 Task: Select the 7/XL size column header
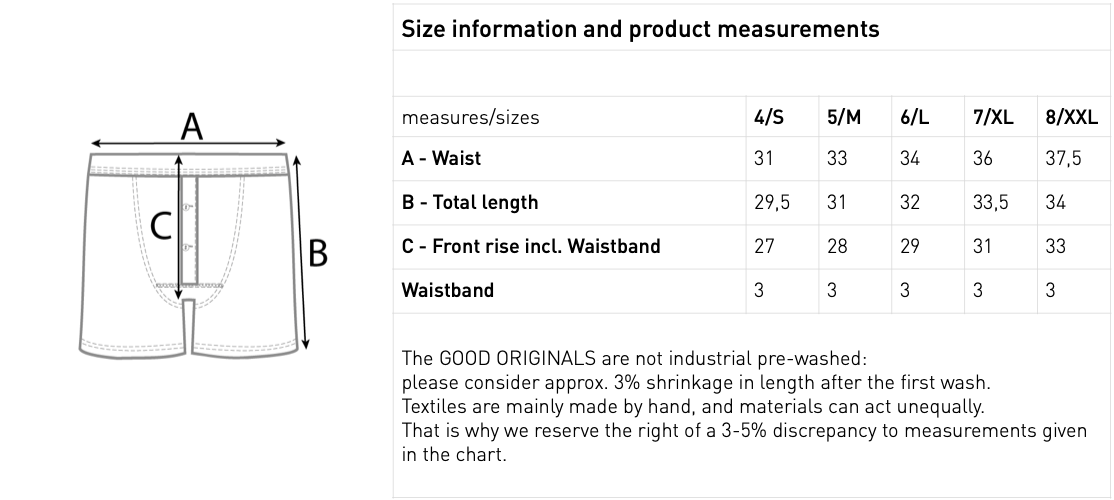click(992, 117)
